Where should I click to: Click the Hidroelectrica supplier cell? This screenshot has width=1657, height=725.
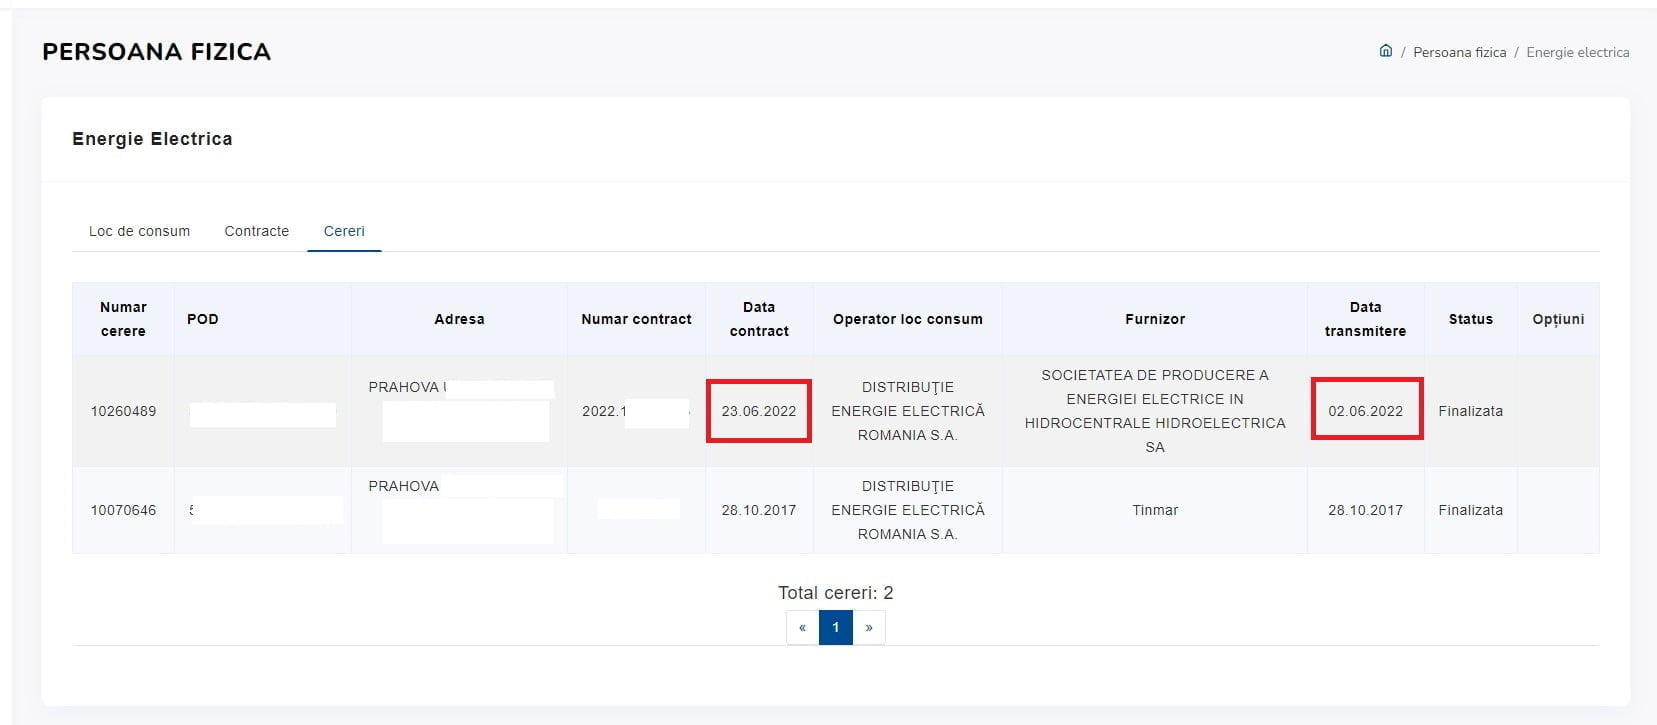coord(1155,411)
